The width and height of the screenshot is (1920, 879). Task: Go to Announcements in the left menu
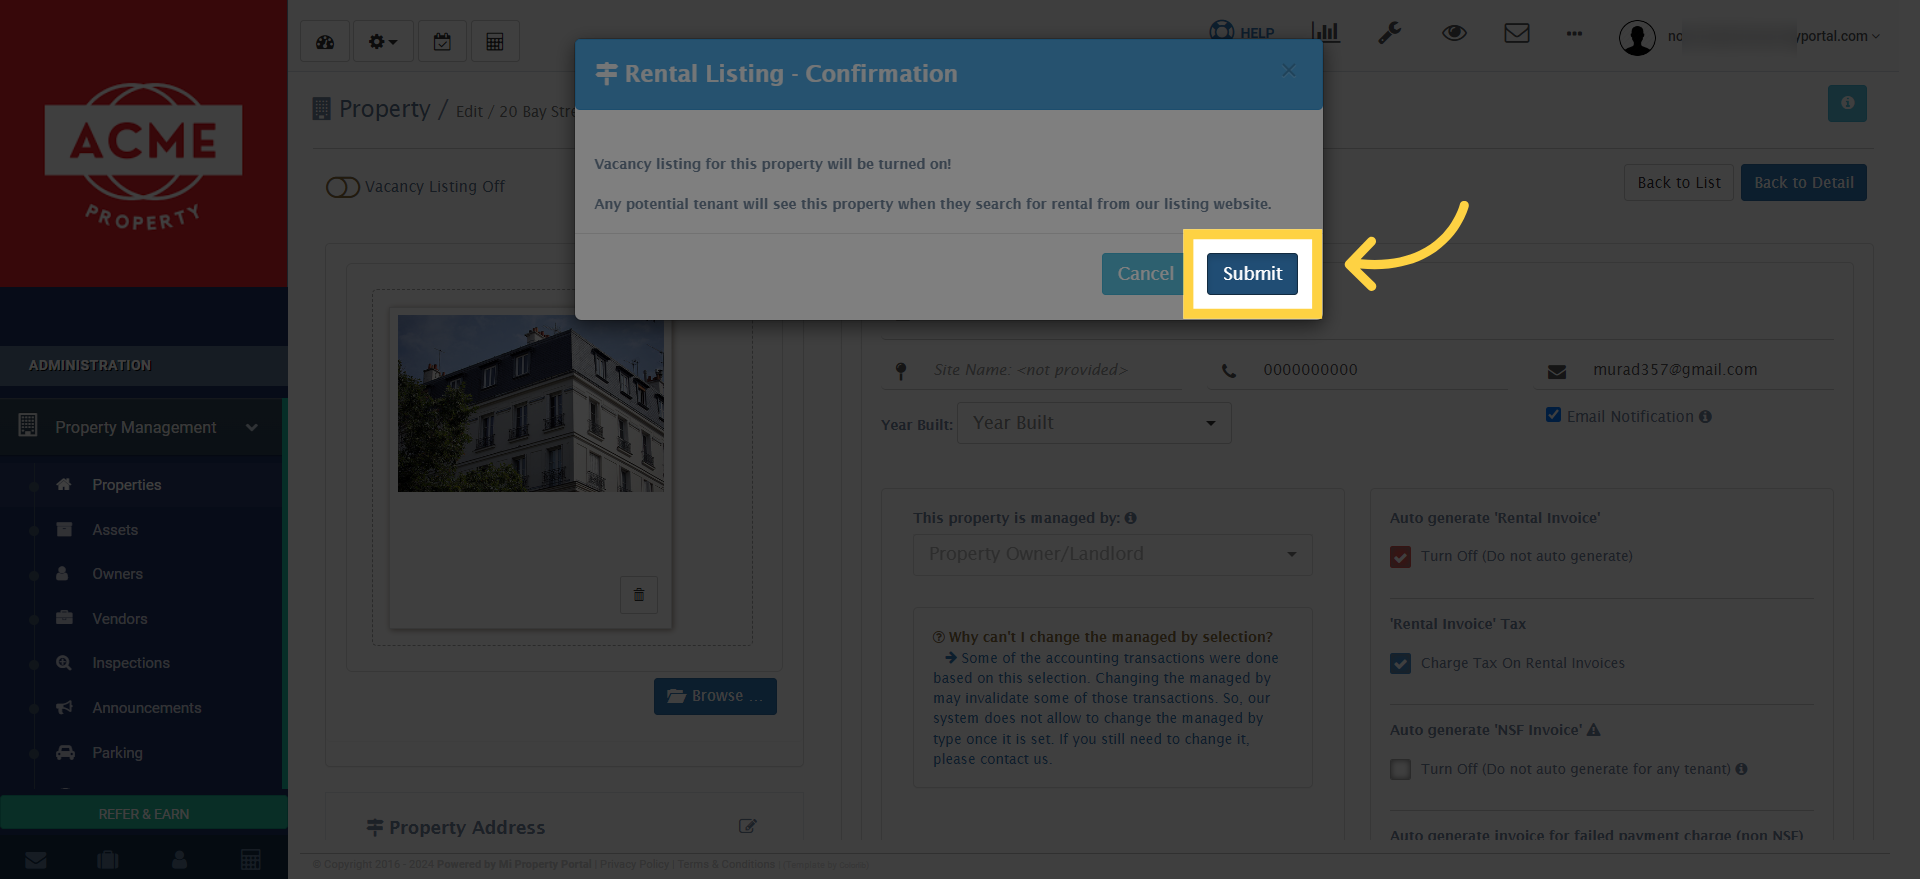tap(146, 707)
